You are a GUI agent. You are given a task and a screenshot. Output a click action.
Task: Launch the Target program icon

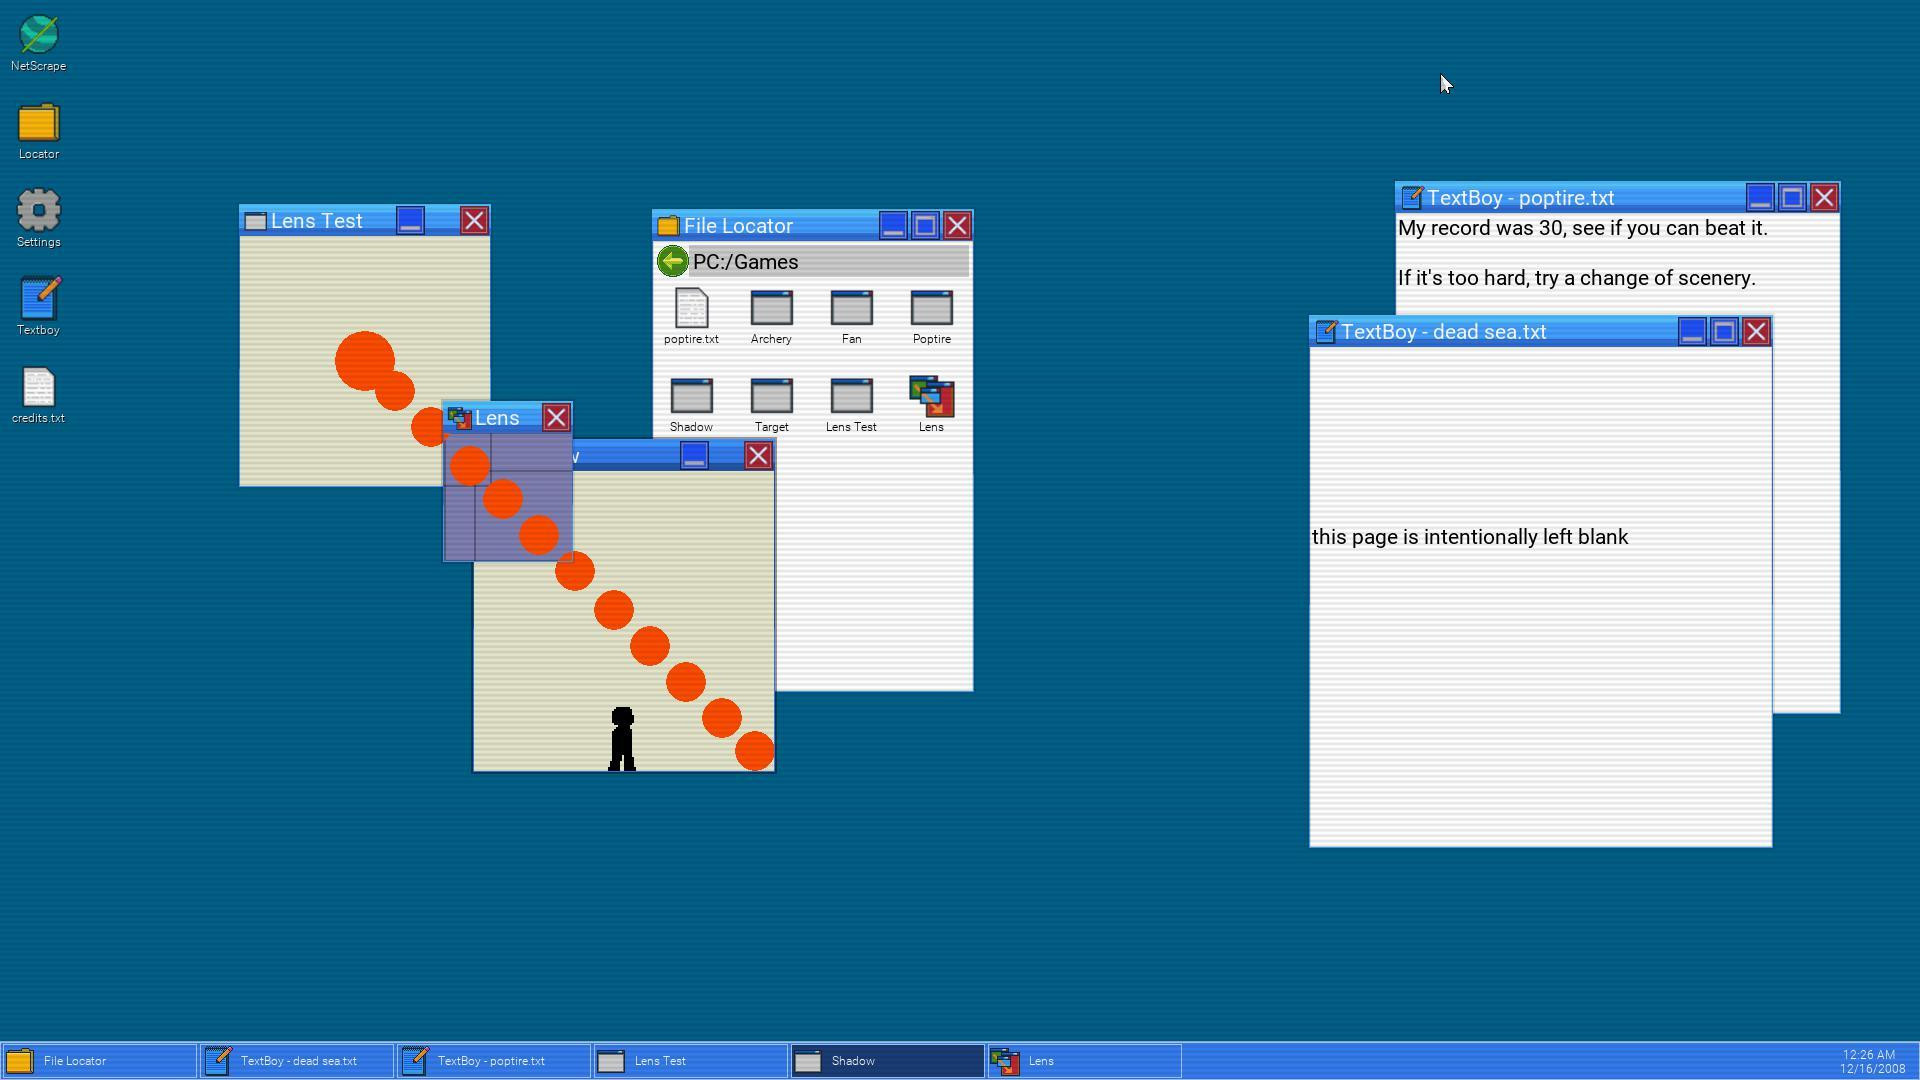pos(771,405)
